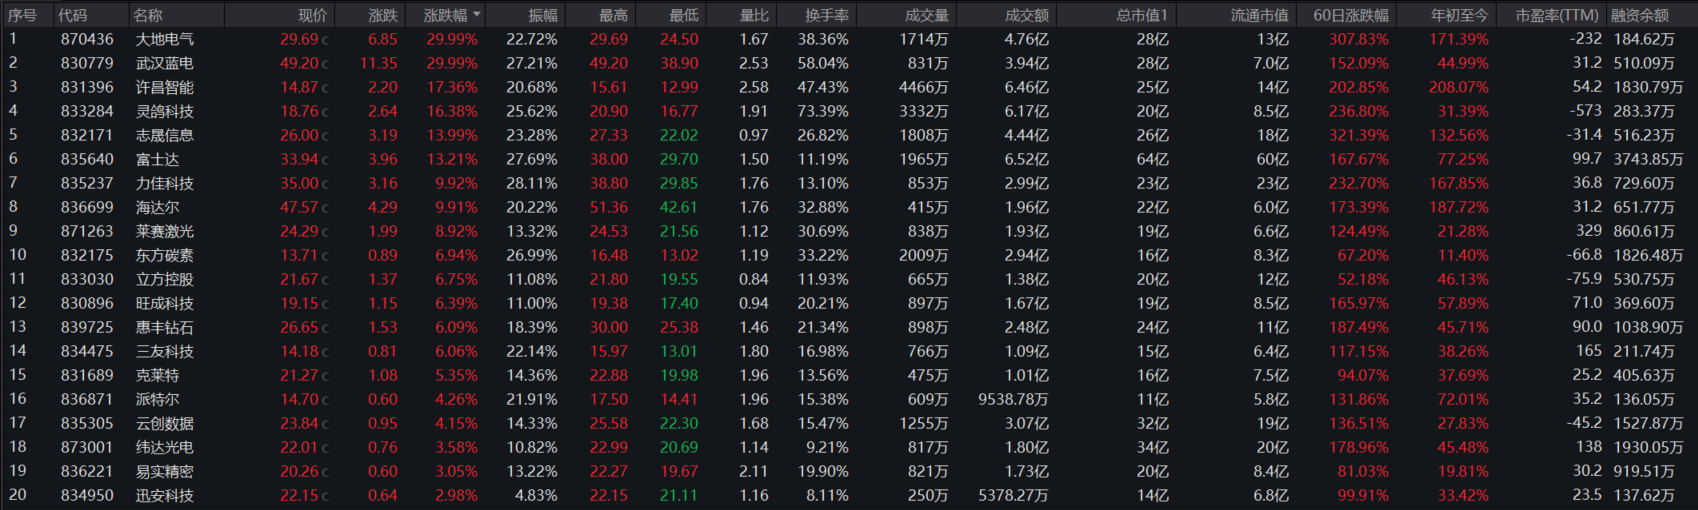Click stock code 839725 for 惠丰钻石
Screen dimensions: 1698x510
pos(87,327)
